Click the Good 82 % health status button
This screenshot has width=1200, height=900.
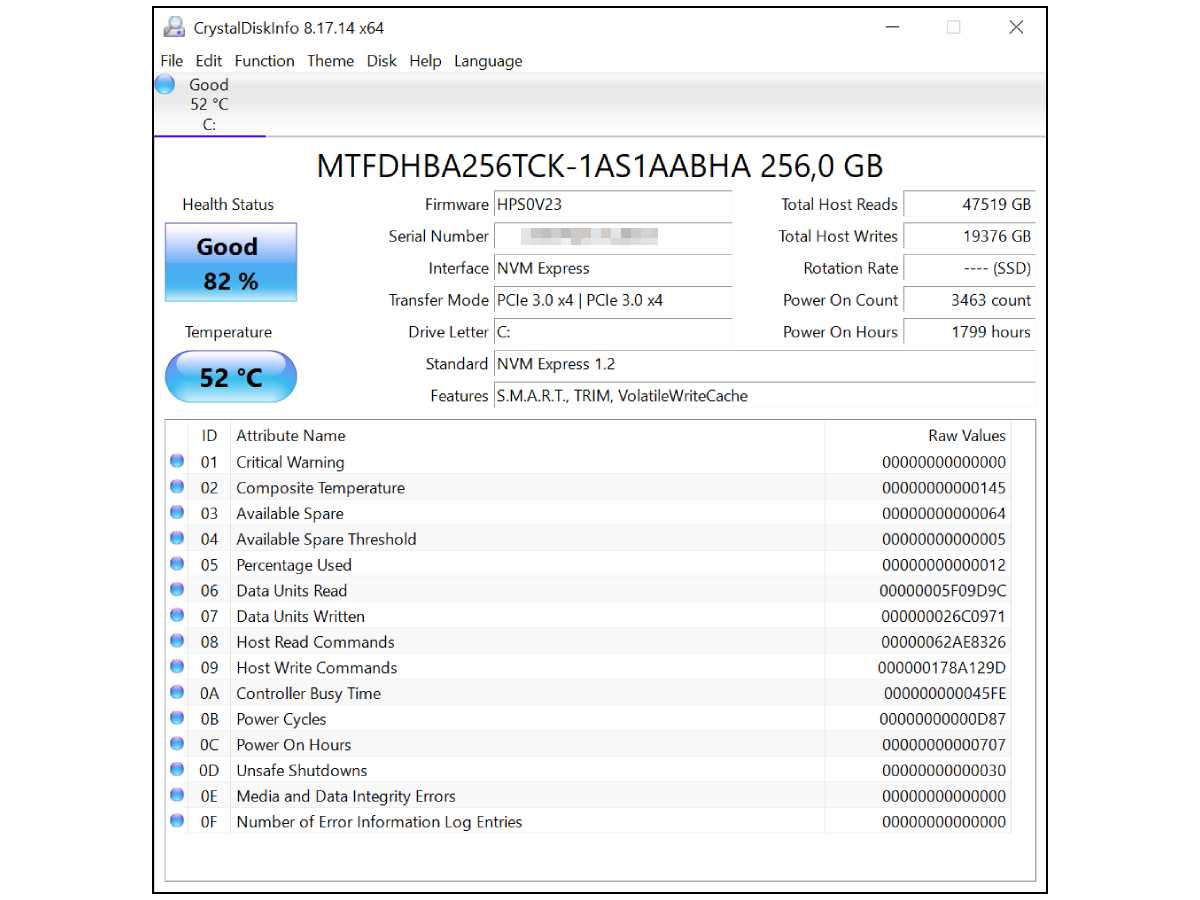pos(231,263)
